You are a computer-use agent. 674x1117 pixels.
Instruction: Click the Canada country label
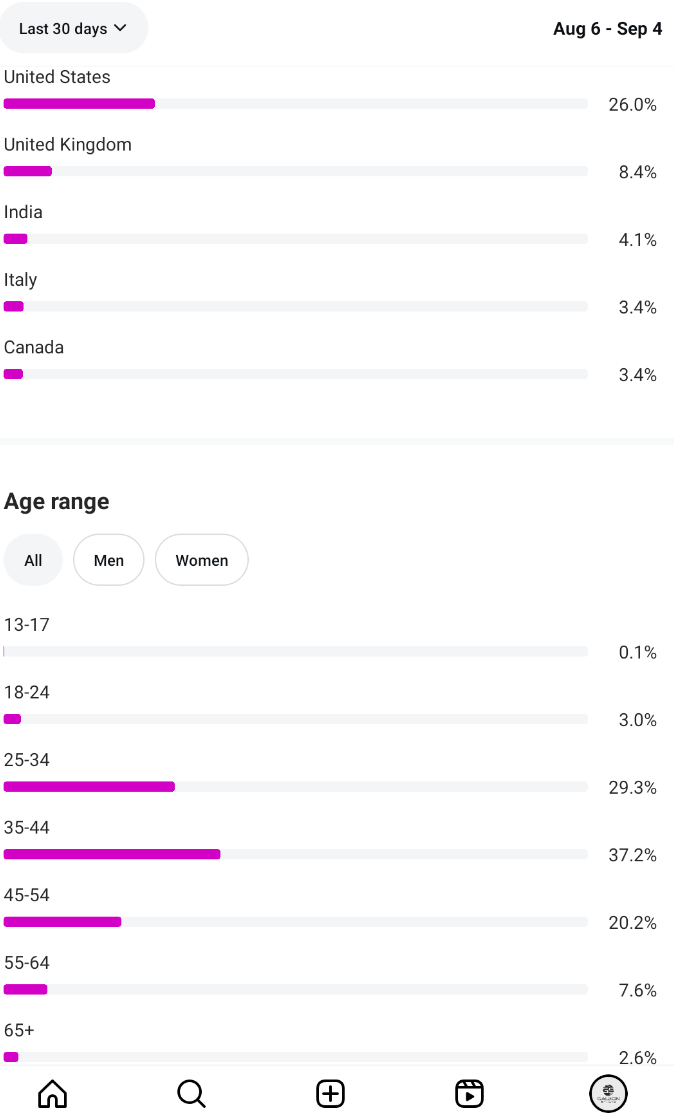click(34, 348)
